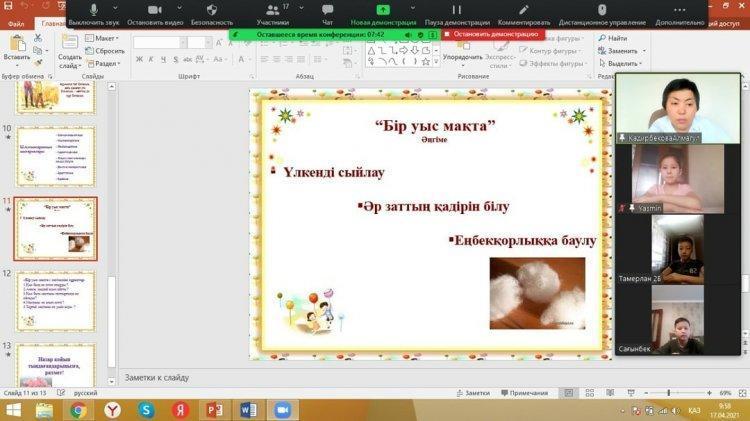
Task: Select slide 13 thumbnail
Action: [x=56, y=366]
